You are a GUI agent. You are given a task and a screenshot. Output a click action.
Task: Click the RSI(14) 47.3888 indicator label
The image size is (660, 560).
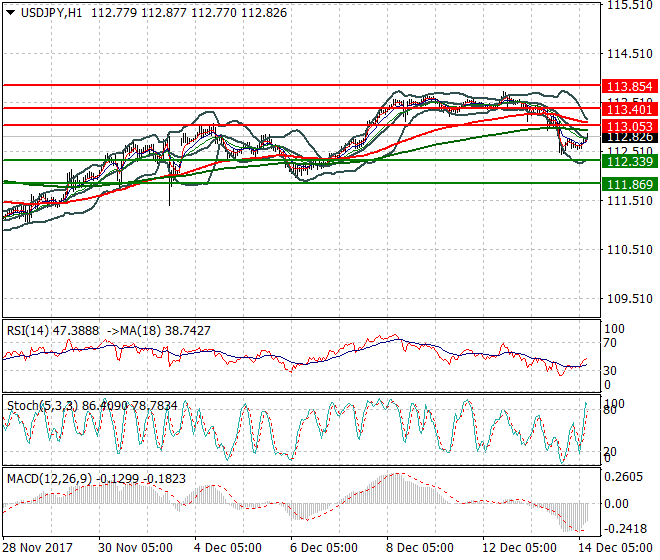click(x=53, y=331)
